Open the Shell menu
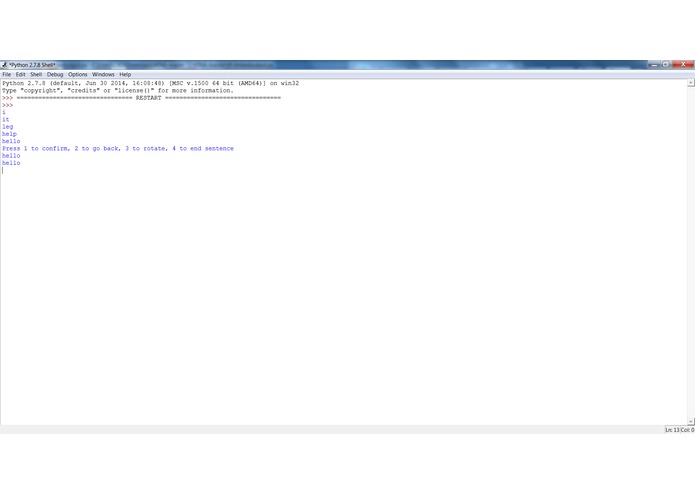This screenshot has height=494, width=695. [x=36, y=74]
